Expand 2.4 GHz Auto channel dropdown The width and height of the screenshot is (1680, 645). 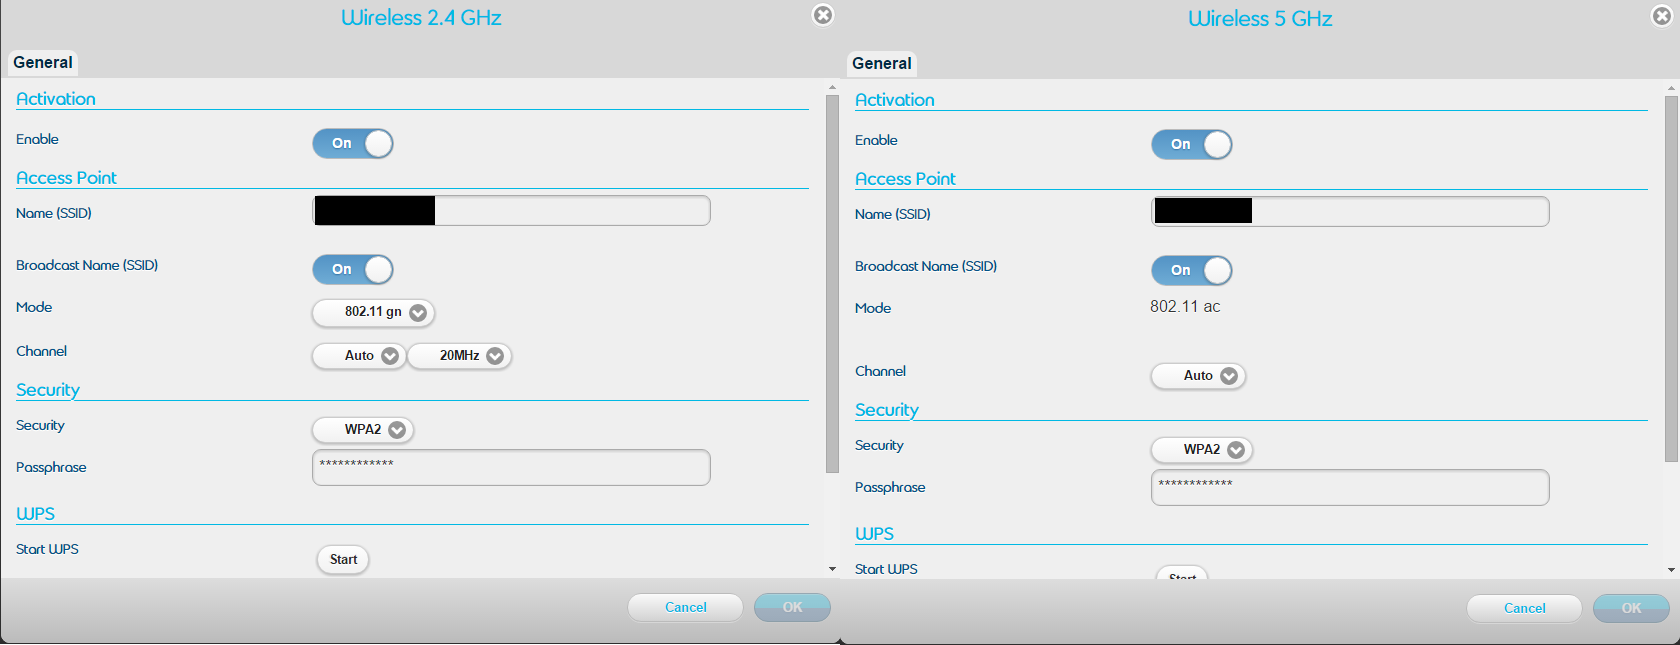tap(359, 356)
